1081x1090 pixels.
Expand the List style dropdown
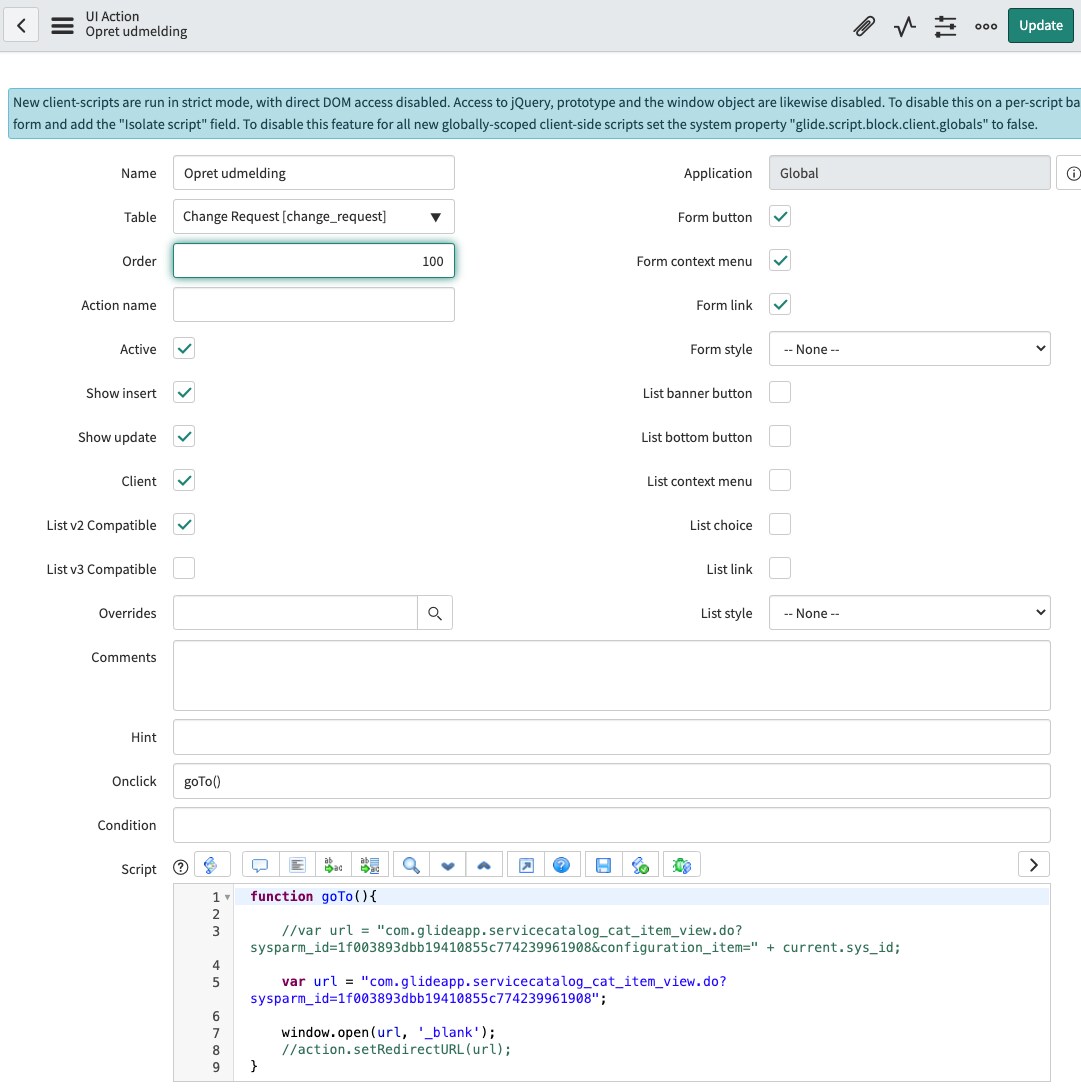pos(909,613)
